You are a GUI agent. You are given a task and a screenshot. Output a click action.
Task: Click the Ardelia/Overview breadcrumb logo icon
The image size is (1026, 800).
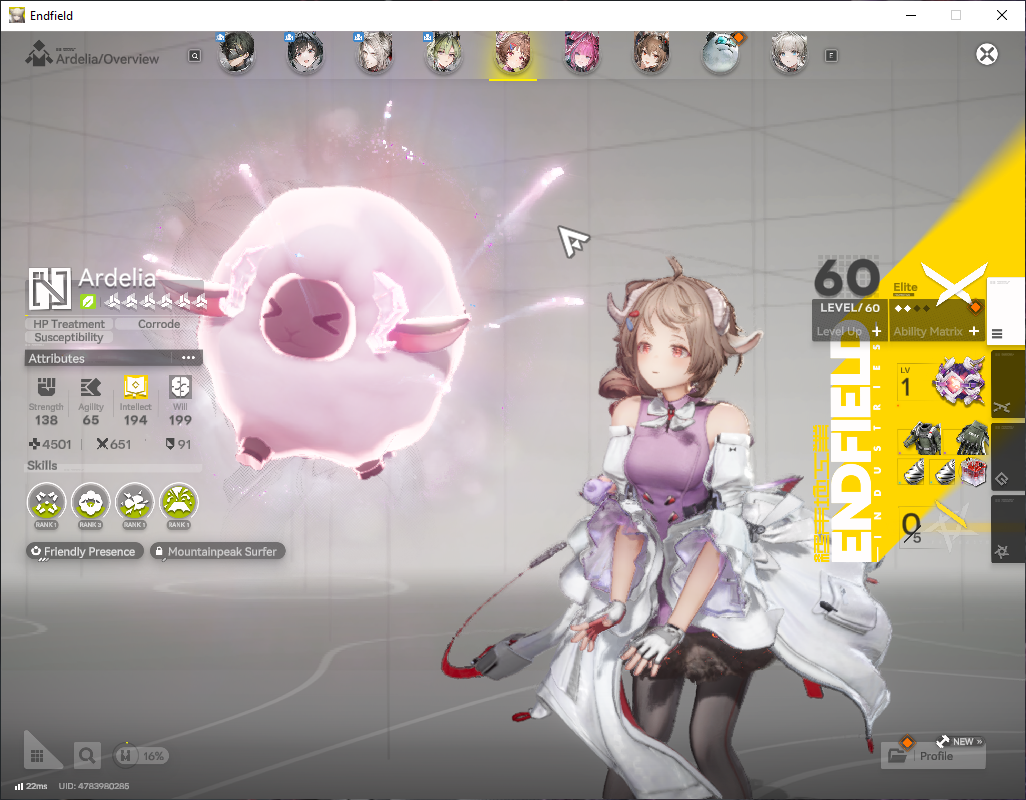(x=38, y=54)
